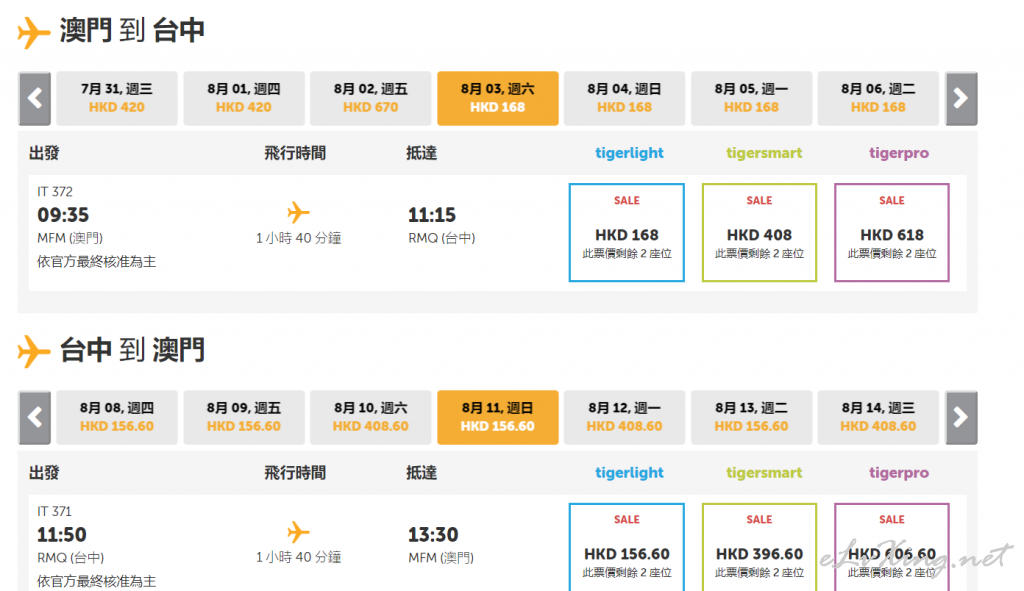This screenshot has width=1024, height=591.
Task: Click MFM (澳門) arrival airport in IT 371 row
Action: coord(441,558)
